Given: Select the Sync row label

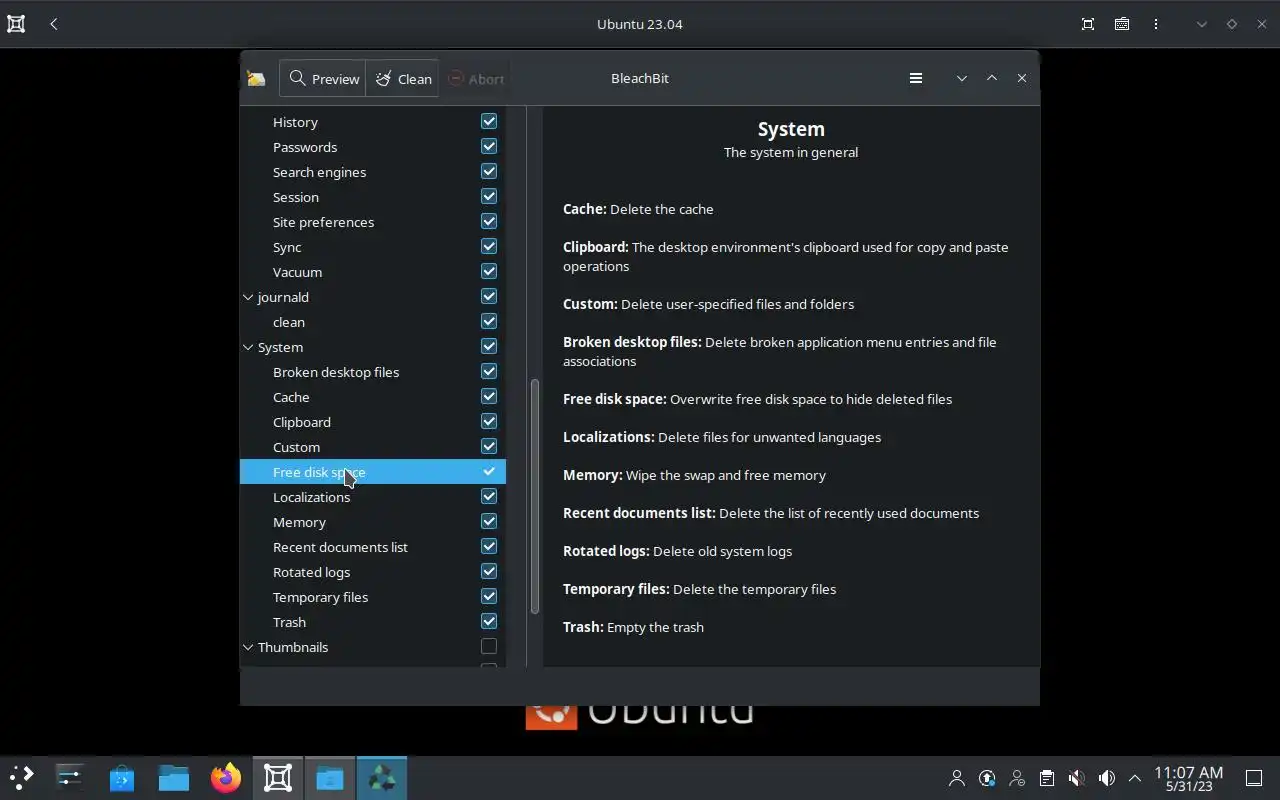Looking at the screenshot, I should [x=287, y=247].
